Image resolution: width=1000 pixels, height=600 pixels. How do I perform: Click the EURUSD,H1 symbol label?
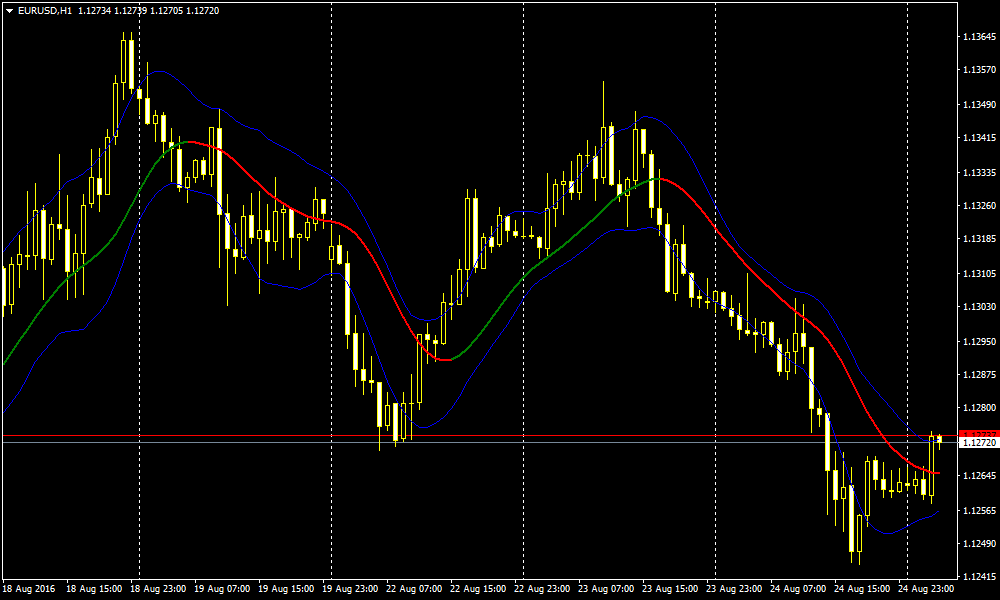[45, 10]
